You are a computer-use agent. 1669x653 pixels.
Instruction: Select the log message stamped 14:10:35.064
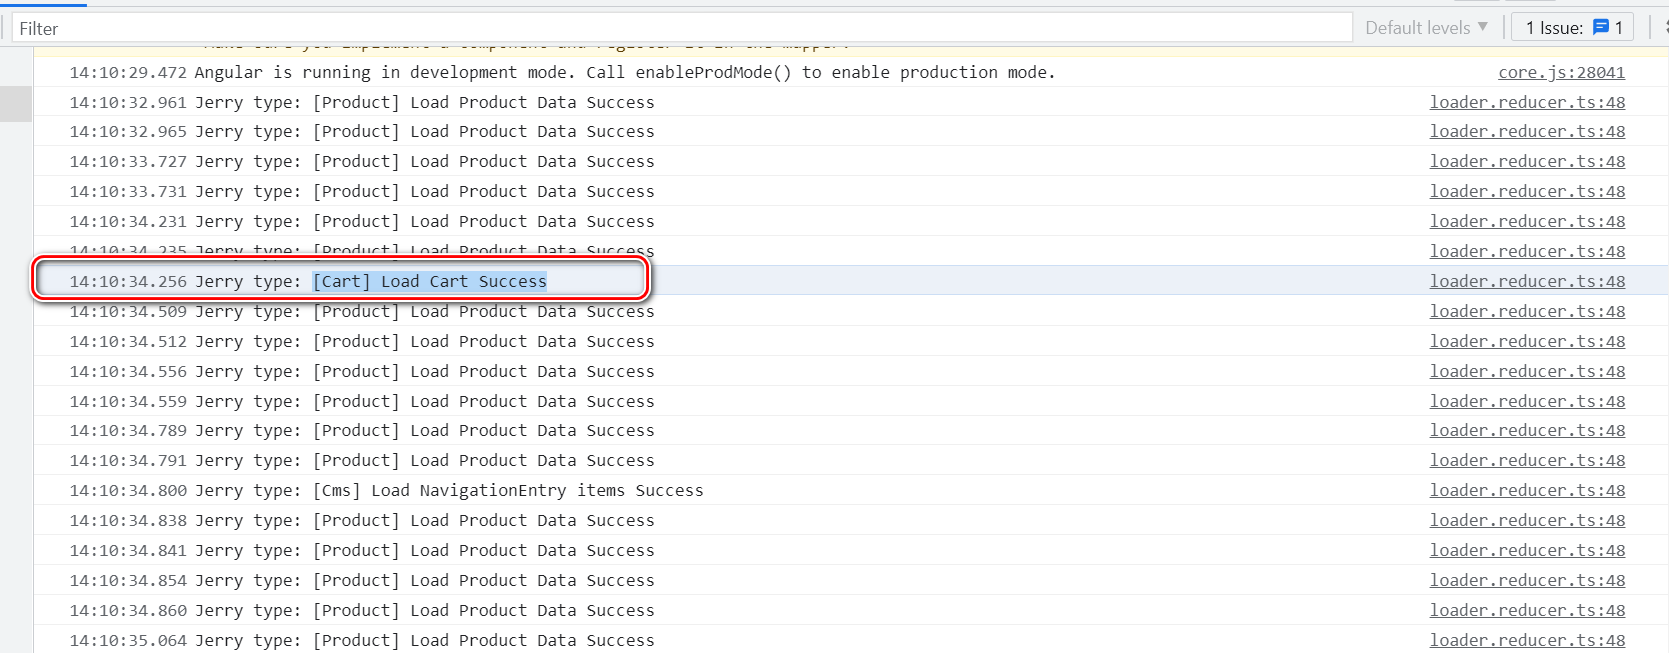pos(424,640)
